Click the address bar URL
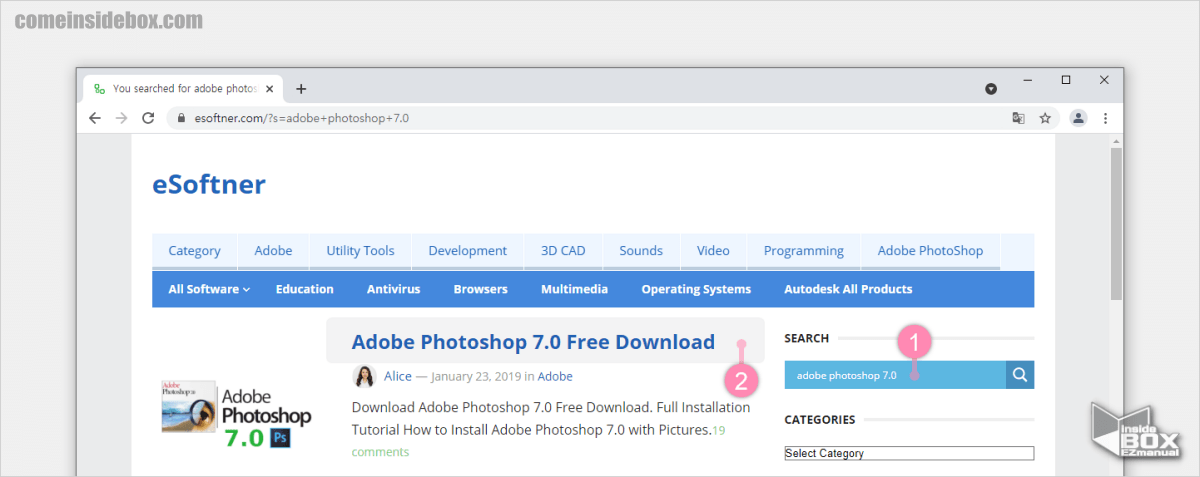Screen dimensions: 1200x477 pyautogui.click(x=300, y=118)
